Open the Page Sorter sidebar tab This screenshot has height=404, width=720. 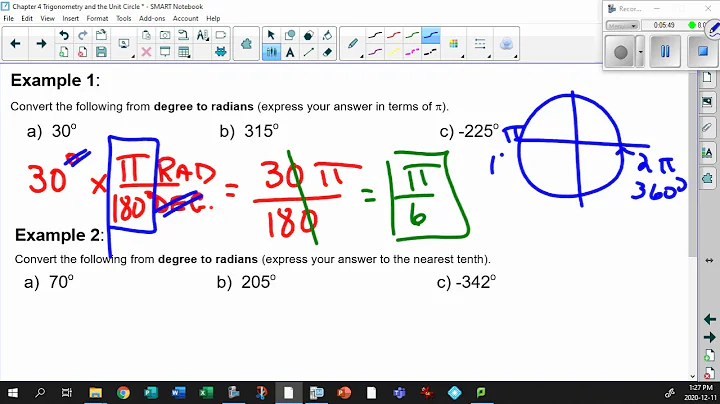click(707, 78)
